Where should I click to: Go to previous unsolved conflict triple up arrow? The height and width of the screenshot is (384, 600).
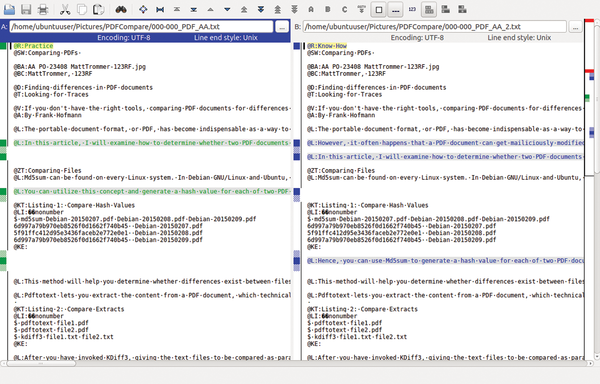277,9
